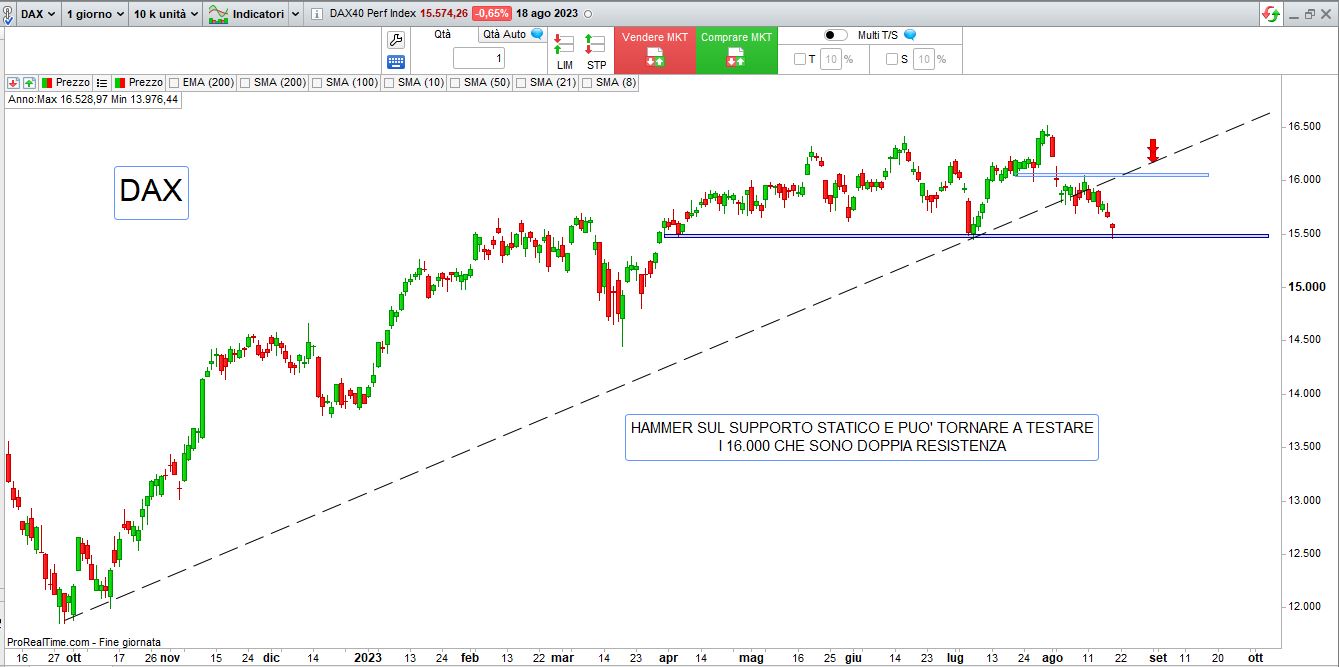1339x667 pixels.
Task: Click the 15.574,26 price value
Action: [444, 14]
